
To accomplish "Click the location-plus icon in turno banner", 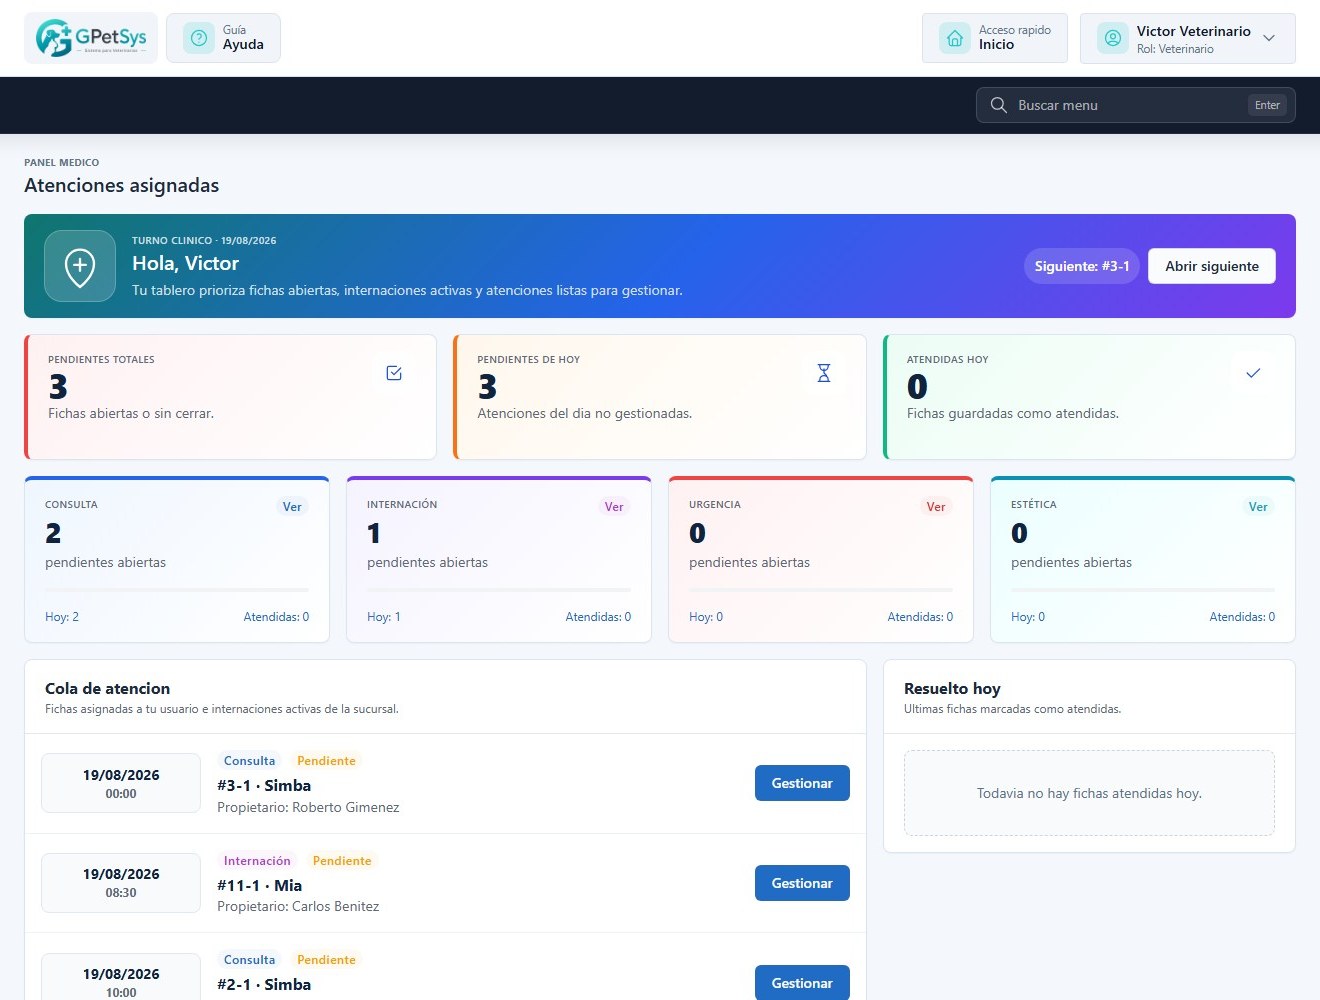I will point(80,266).
